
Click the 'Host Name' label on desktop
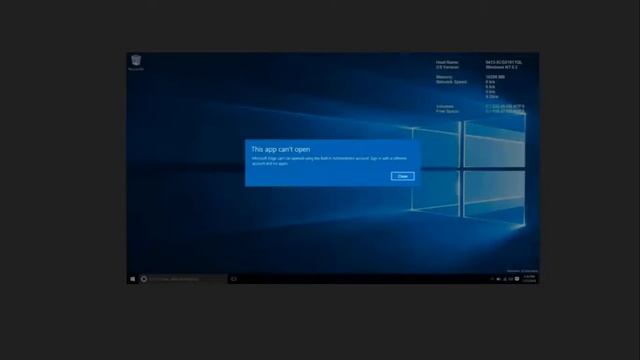tap(447, 62)
